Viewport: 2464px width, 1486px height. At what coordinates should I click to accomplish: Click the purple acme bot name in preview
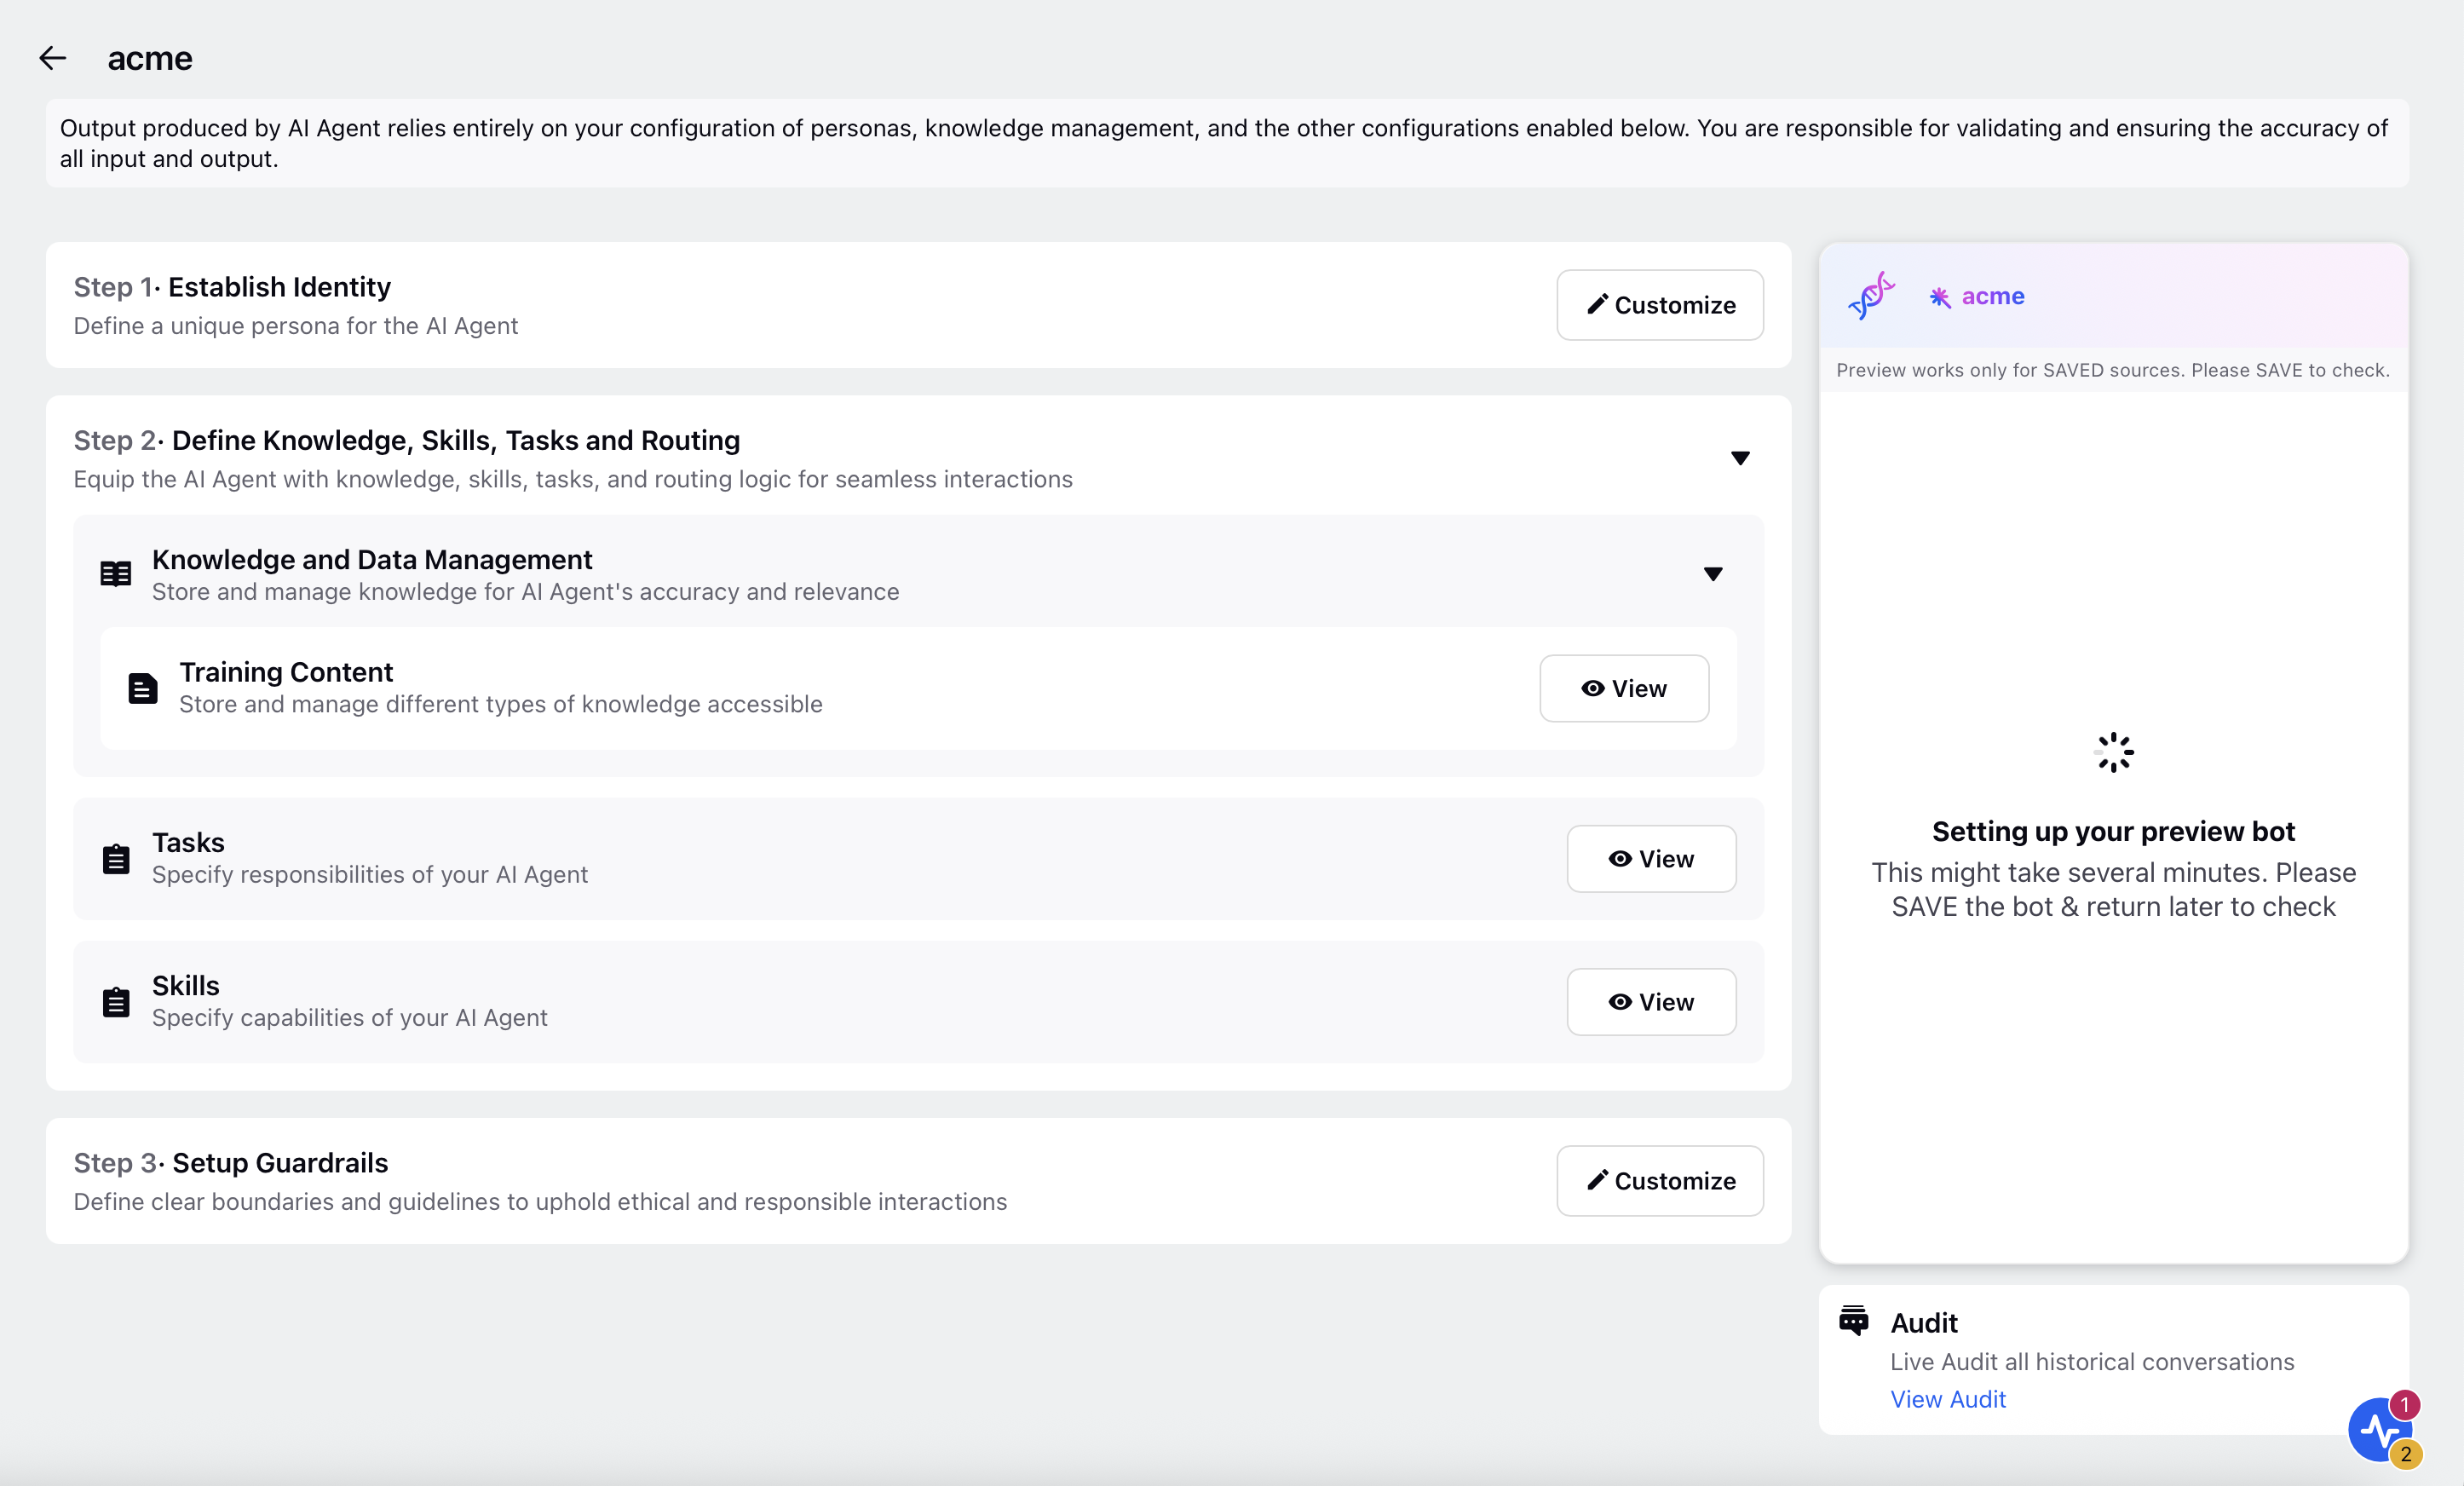(1992, 296)
